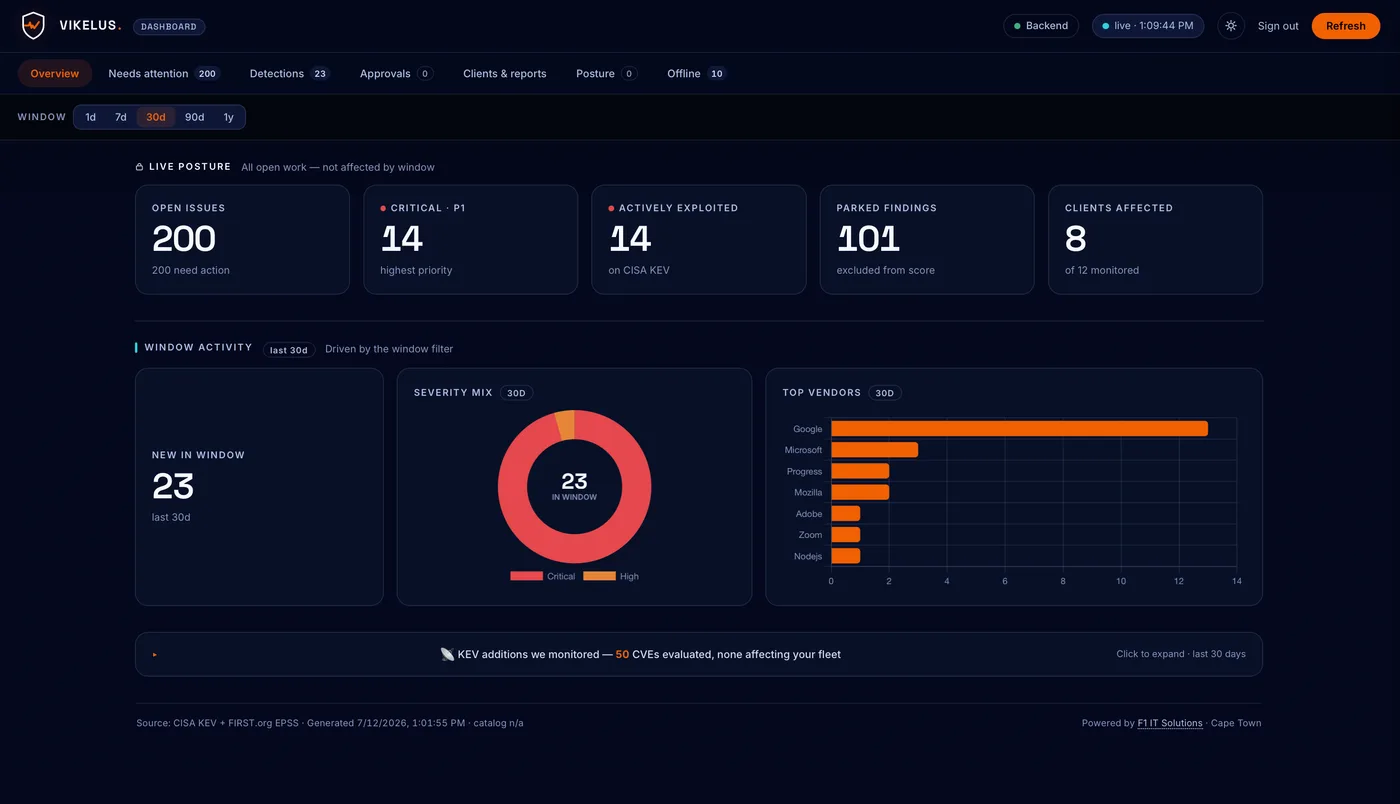The width and height of the screenshot is (1400, 804).
Task: Open the Parked Findings card
Action: tap(927, 240)
